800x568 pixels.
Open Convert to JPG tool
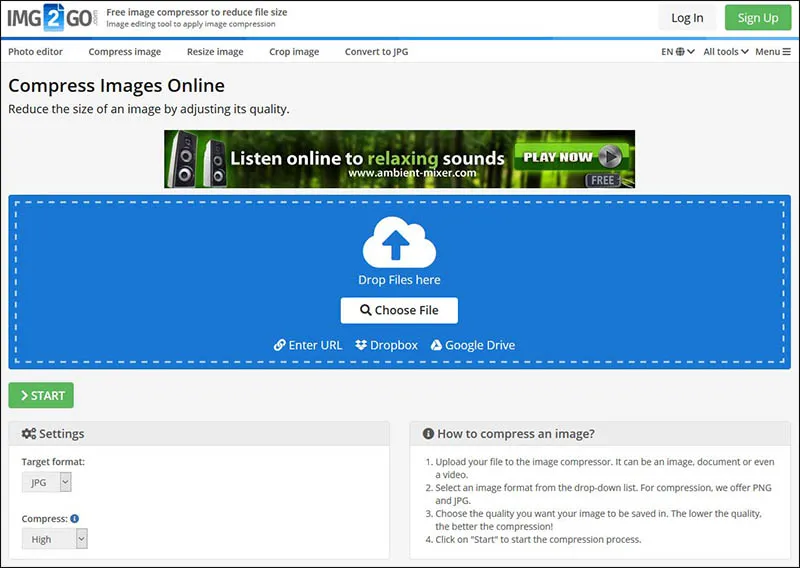point(376,52)
